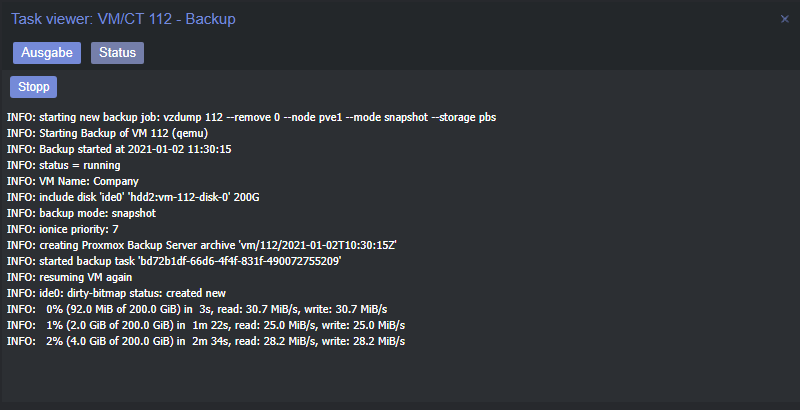The image size is (800, 410).
Task: Click the 'status = running' log line
Action: coord(64,165)
